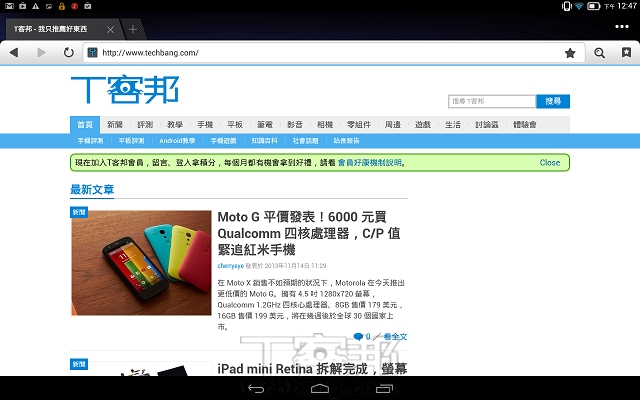Open bookmarks list icon in toolbar

[x=626, y=52]
